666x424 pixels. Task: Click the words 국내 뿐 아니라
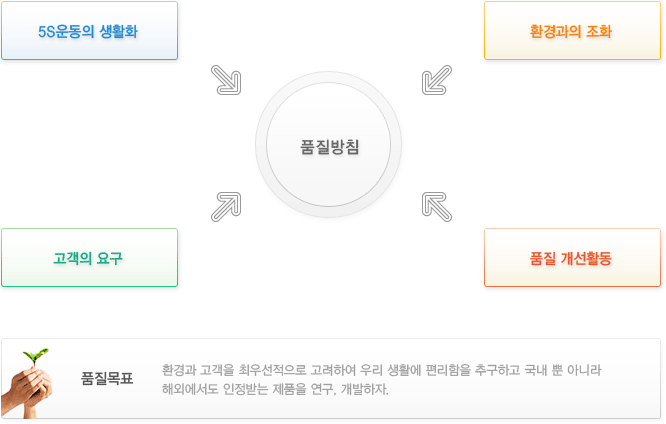[x=563, y=370]
